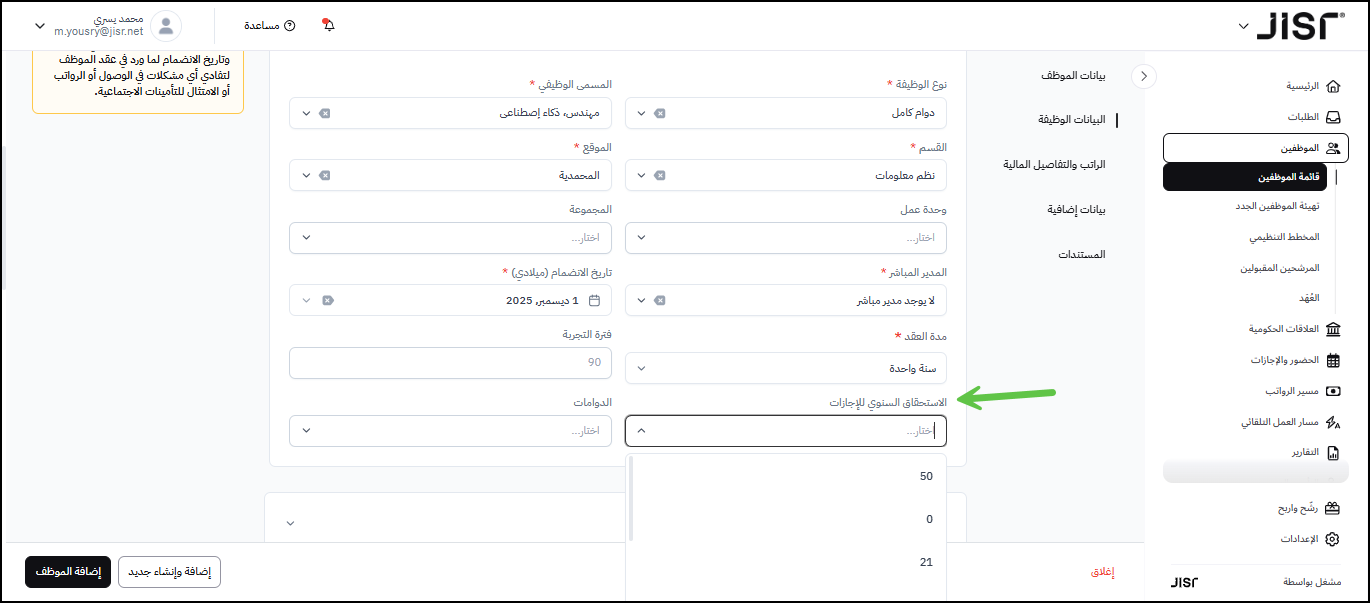Click the close (إغلاق) link
Viewport: 1370px width, 603px height.
1101,572
